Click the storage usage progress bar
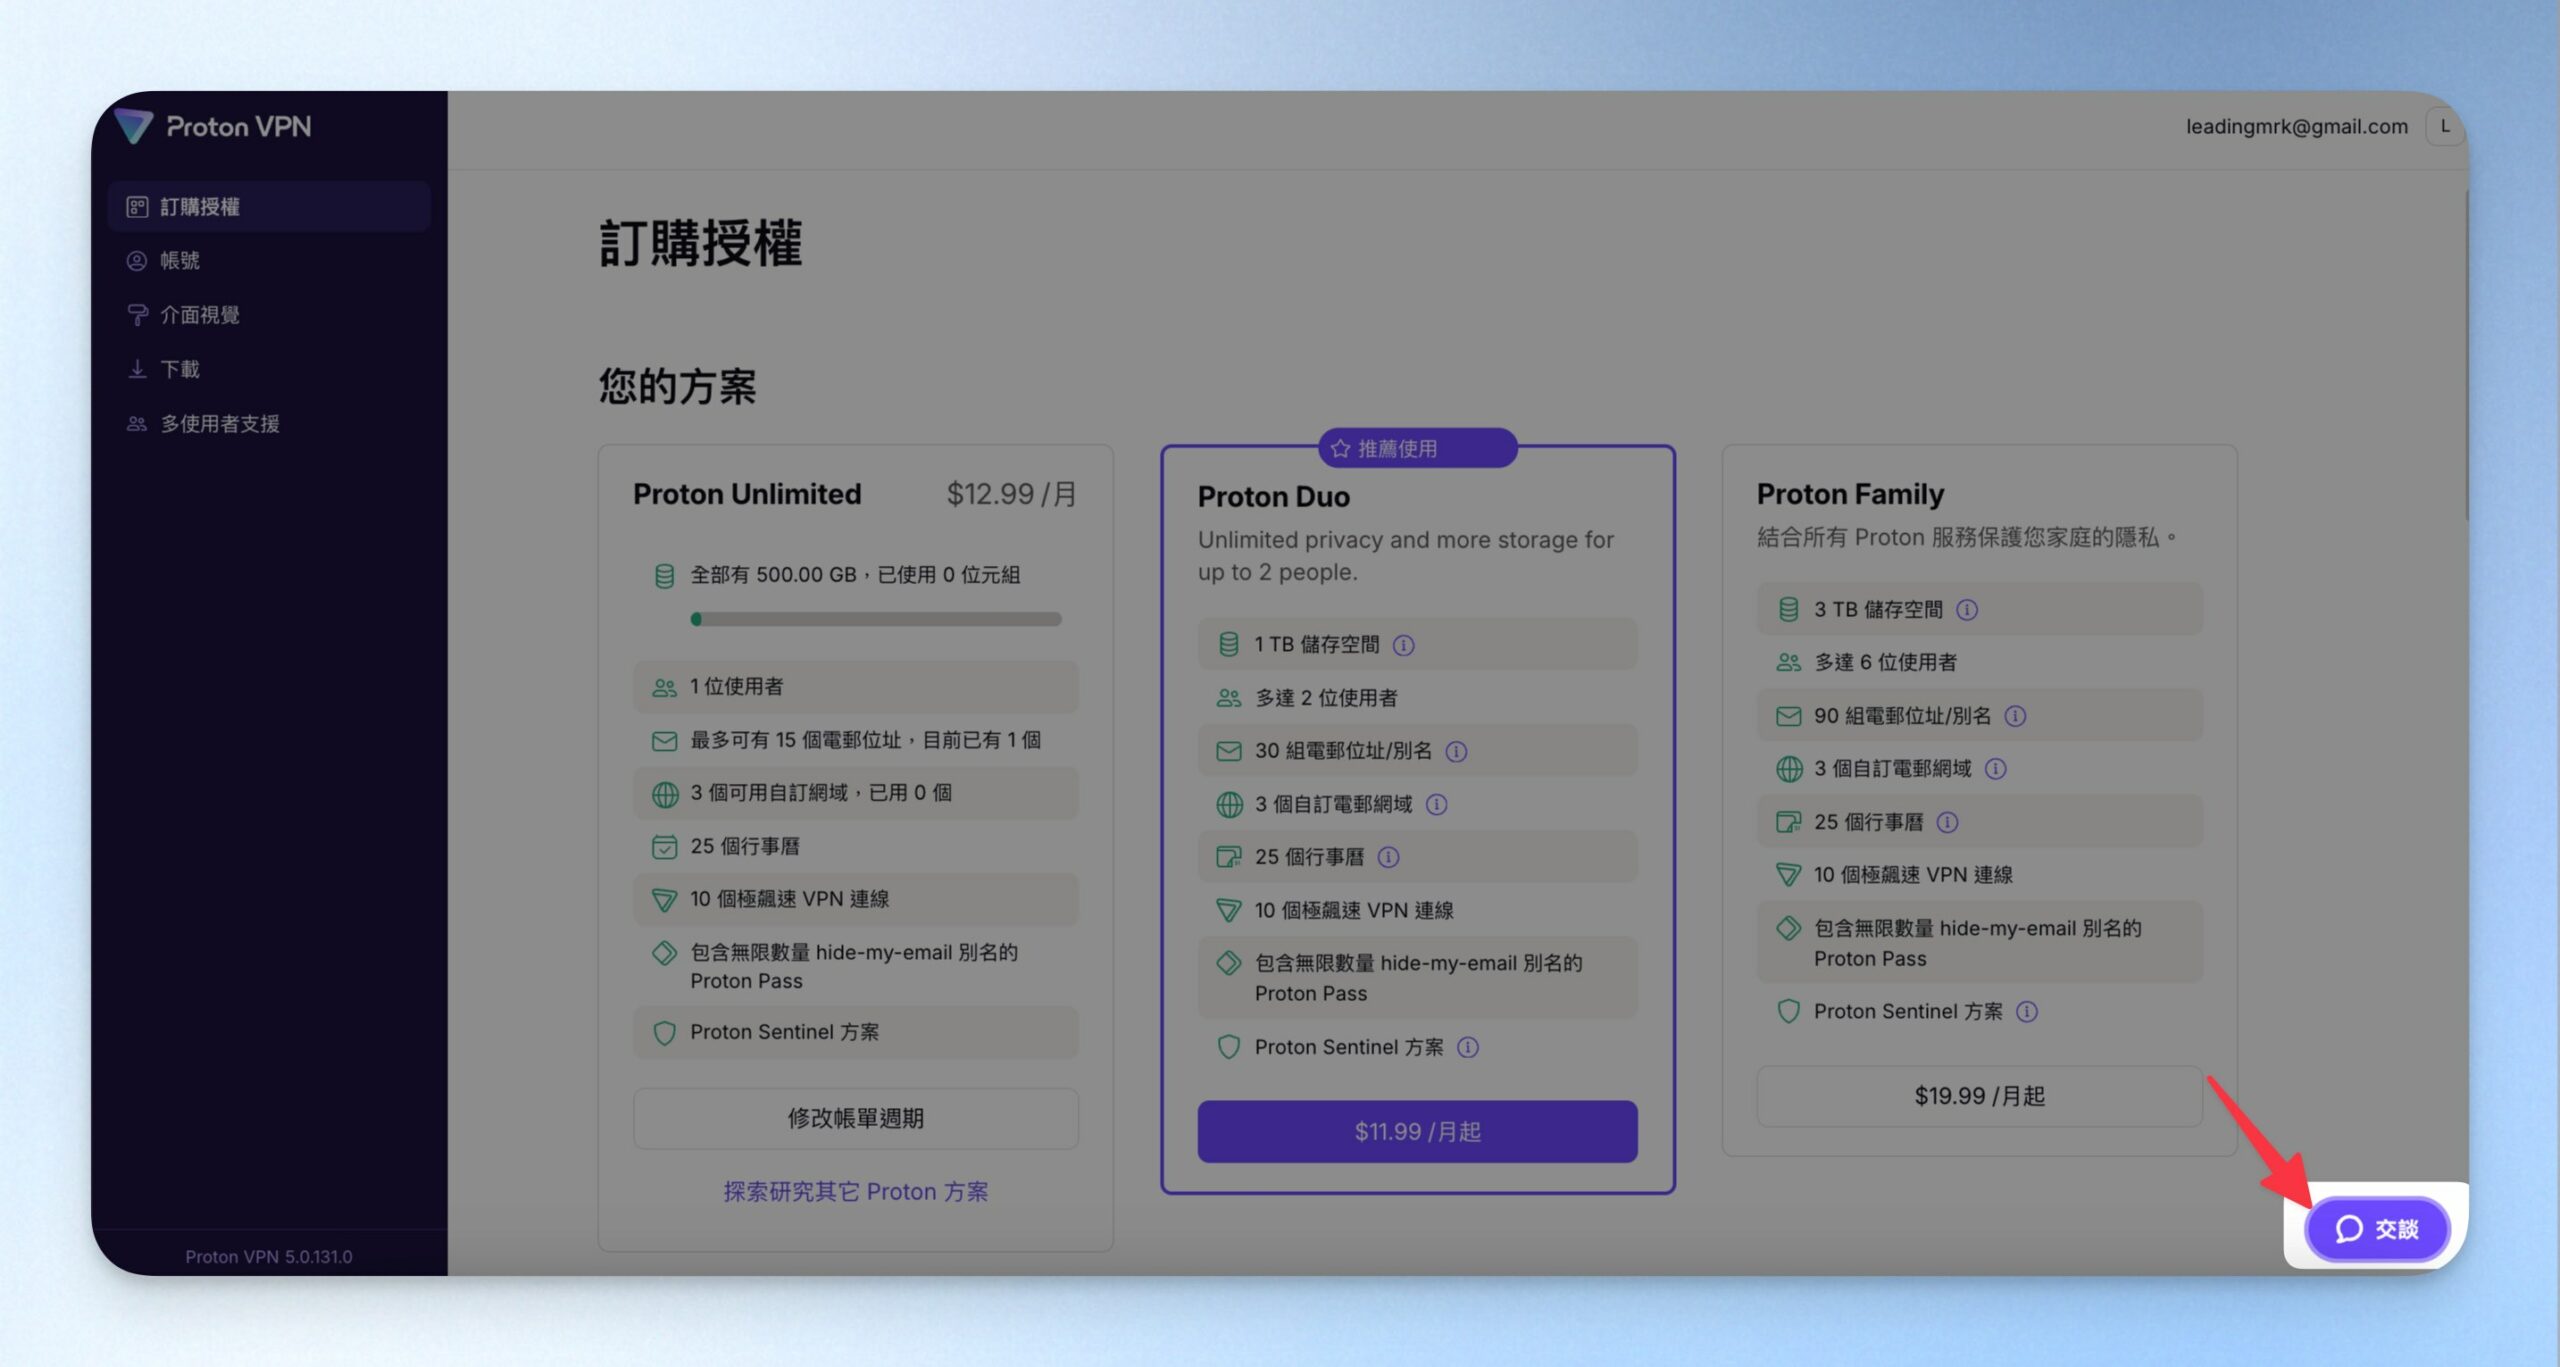2560x1367 pixels. click(875, 619)
